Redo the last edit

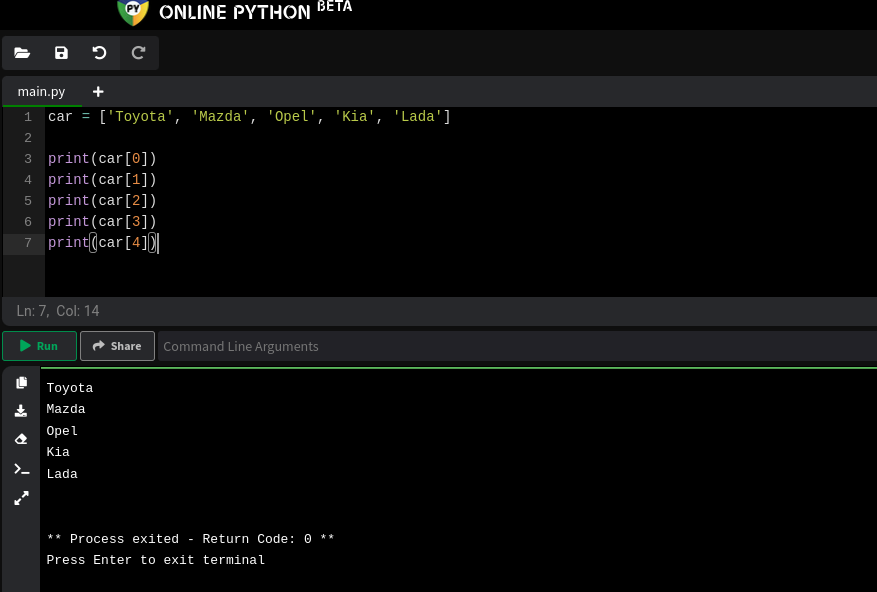tap(139, 53)
